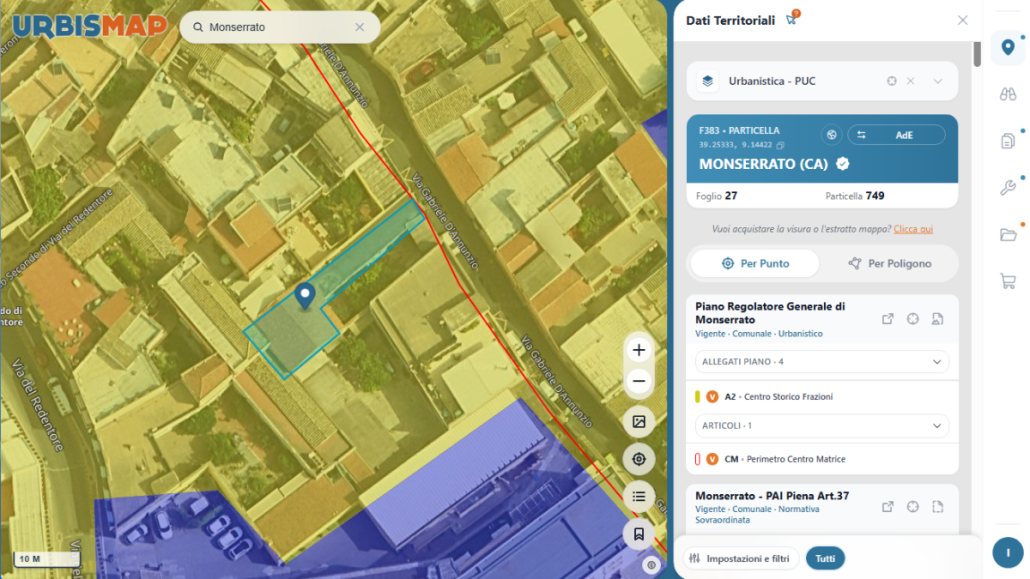Click the 10 M scale bar

pos(47,559)
